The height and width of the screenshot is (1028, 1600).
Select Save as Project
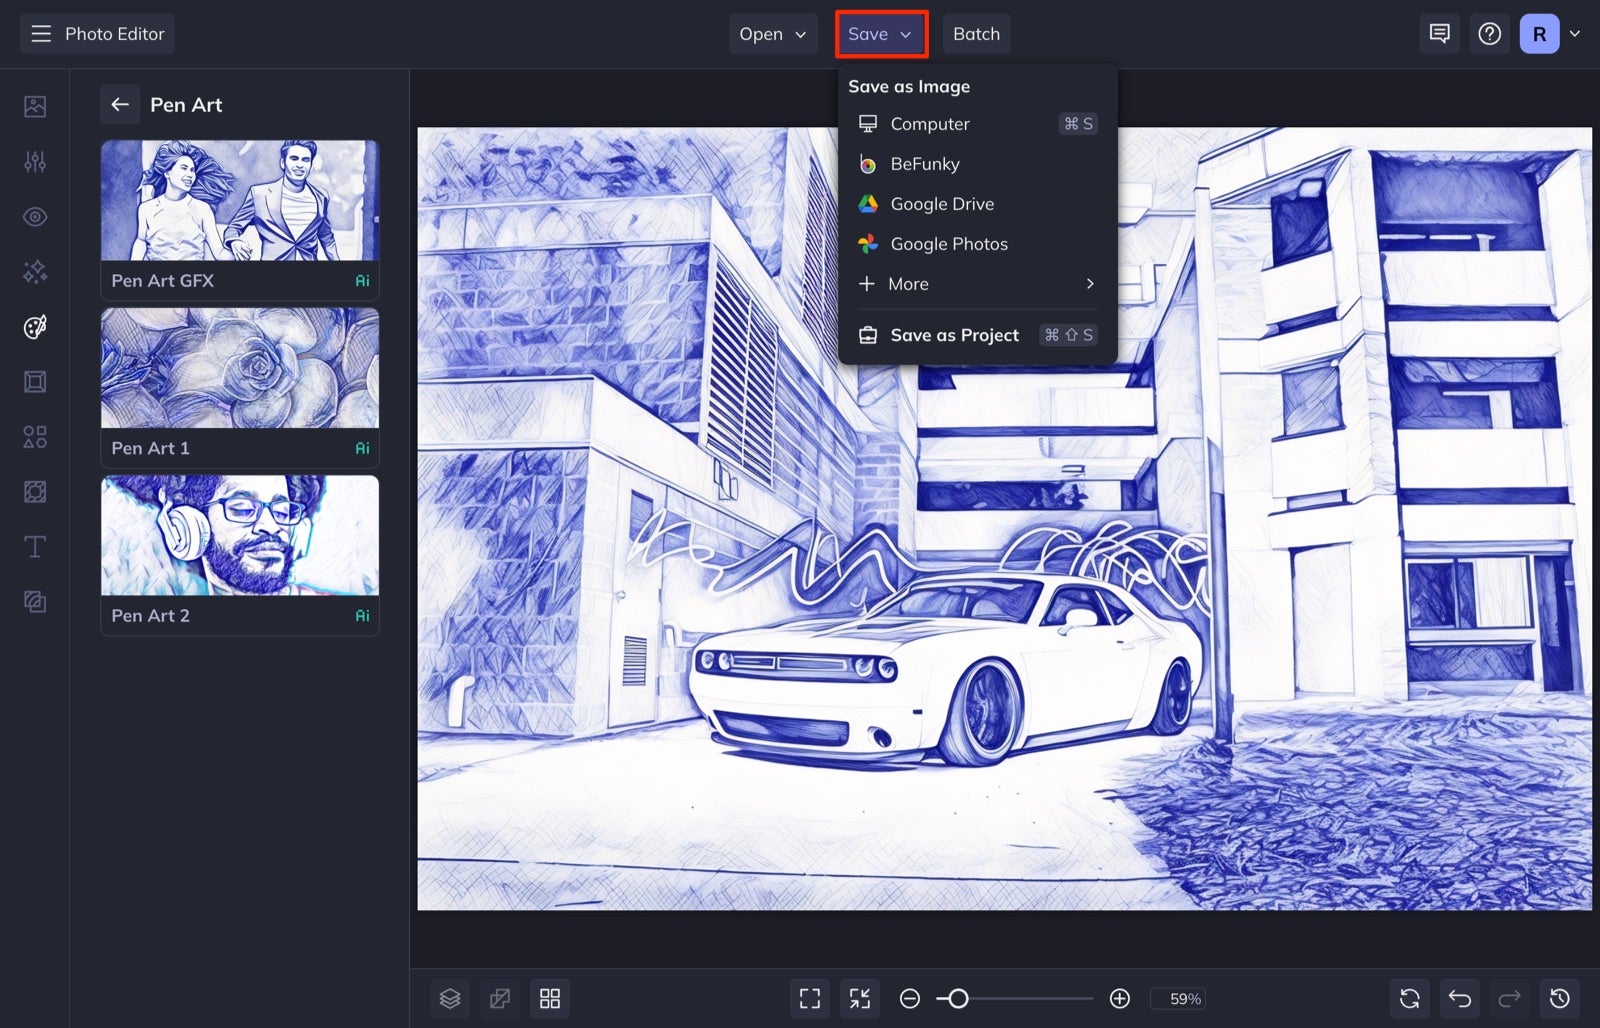point(953,335)
